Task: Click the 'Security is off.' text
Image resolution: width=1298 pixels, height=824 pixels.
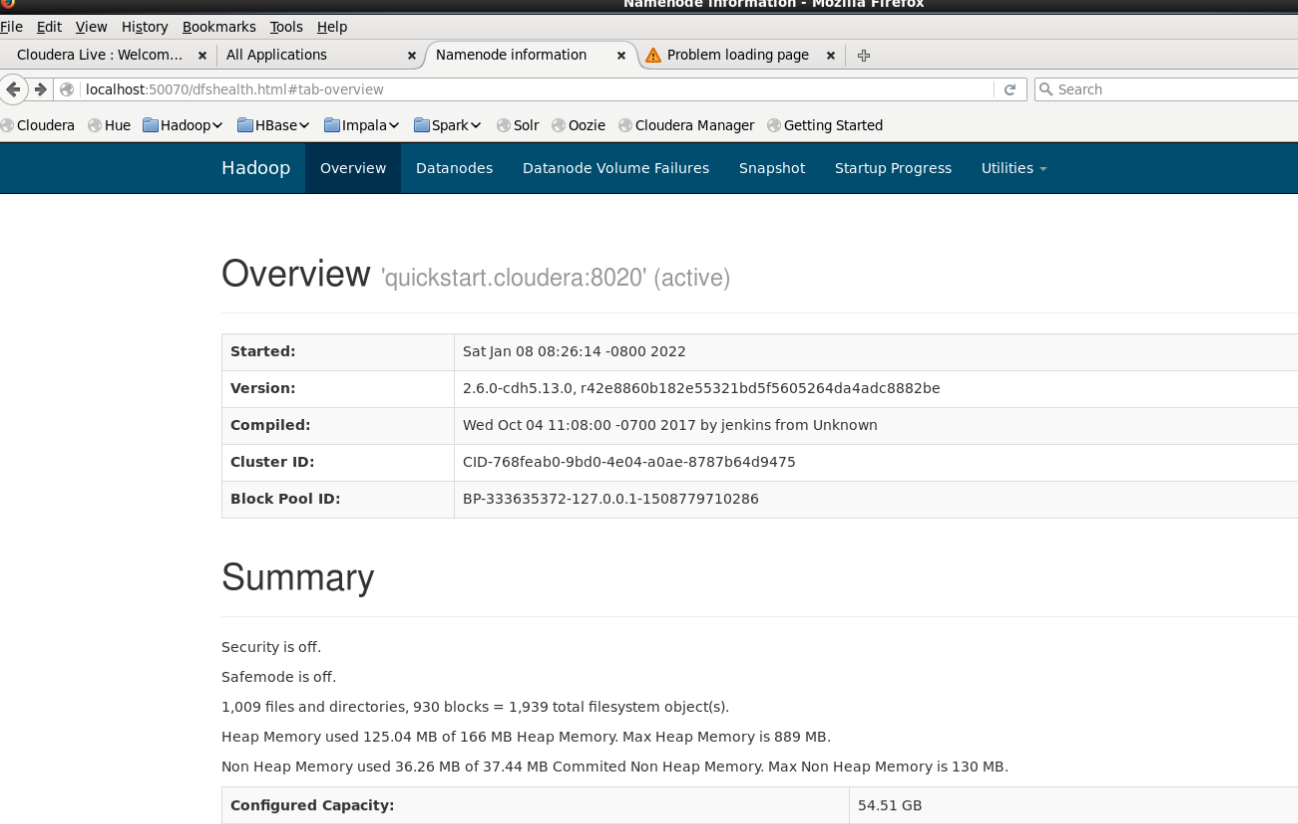Action: tap(271, 647)
